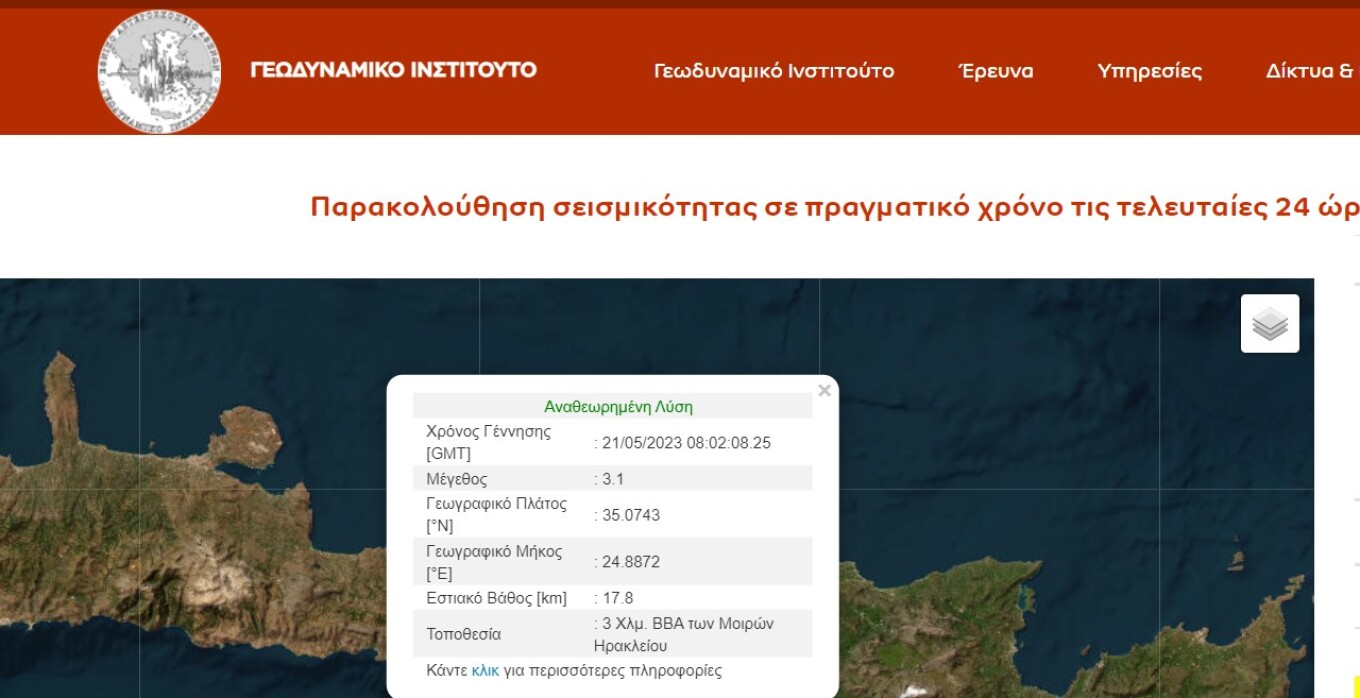Follow the κλικ link for more information
The width and height of the screenshot is (1360, 698).
click(485, 671)
